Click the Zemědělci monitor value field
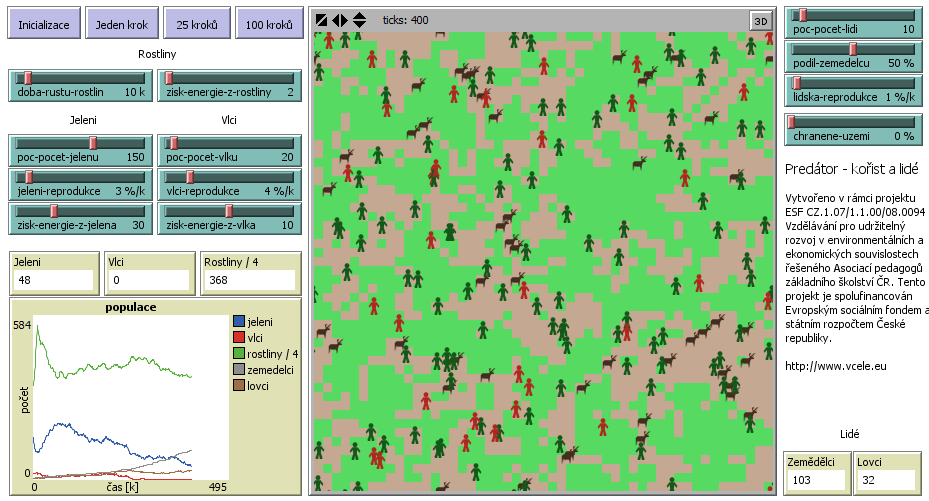This screenshot has width=929, height=501. (x=816, y=480)
